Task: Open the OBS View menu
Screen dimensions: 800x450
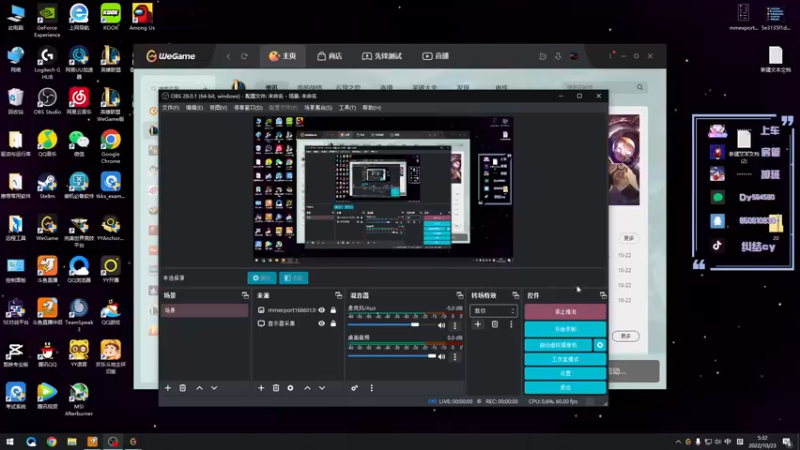Action: (218, 108)
